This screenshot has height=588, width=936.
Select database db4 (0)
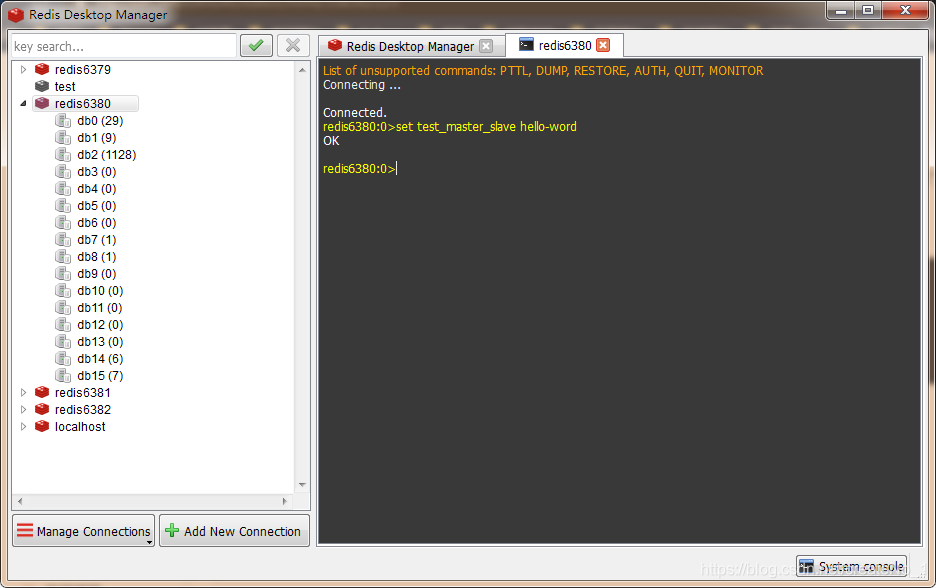pos(97,189)
